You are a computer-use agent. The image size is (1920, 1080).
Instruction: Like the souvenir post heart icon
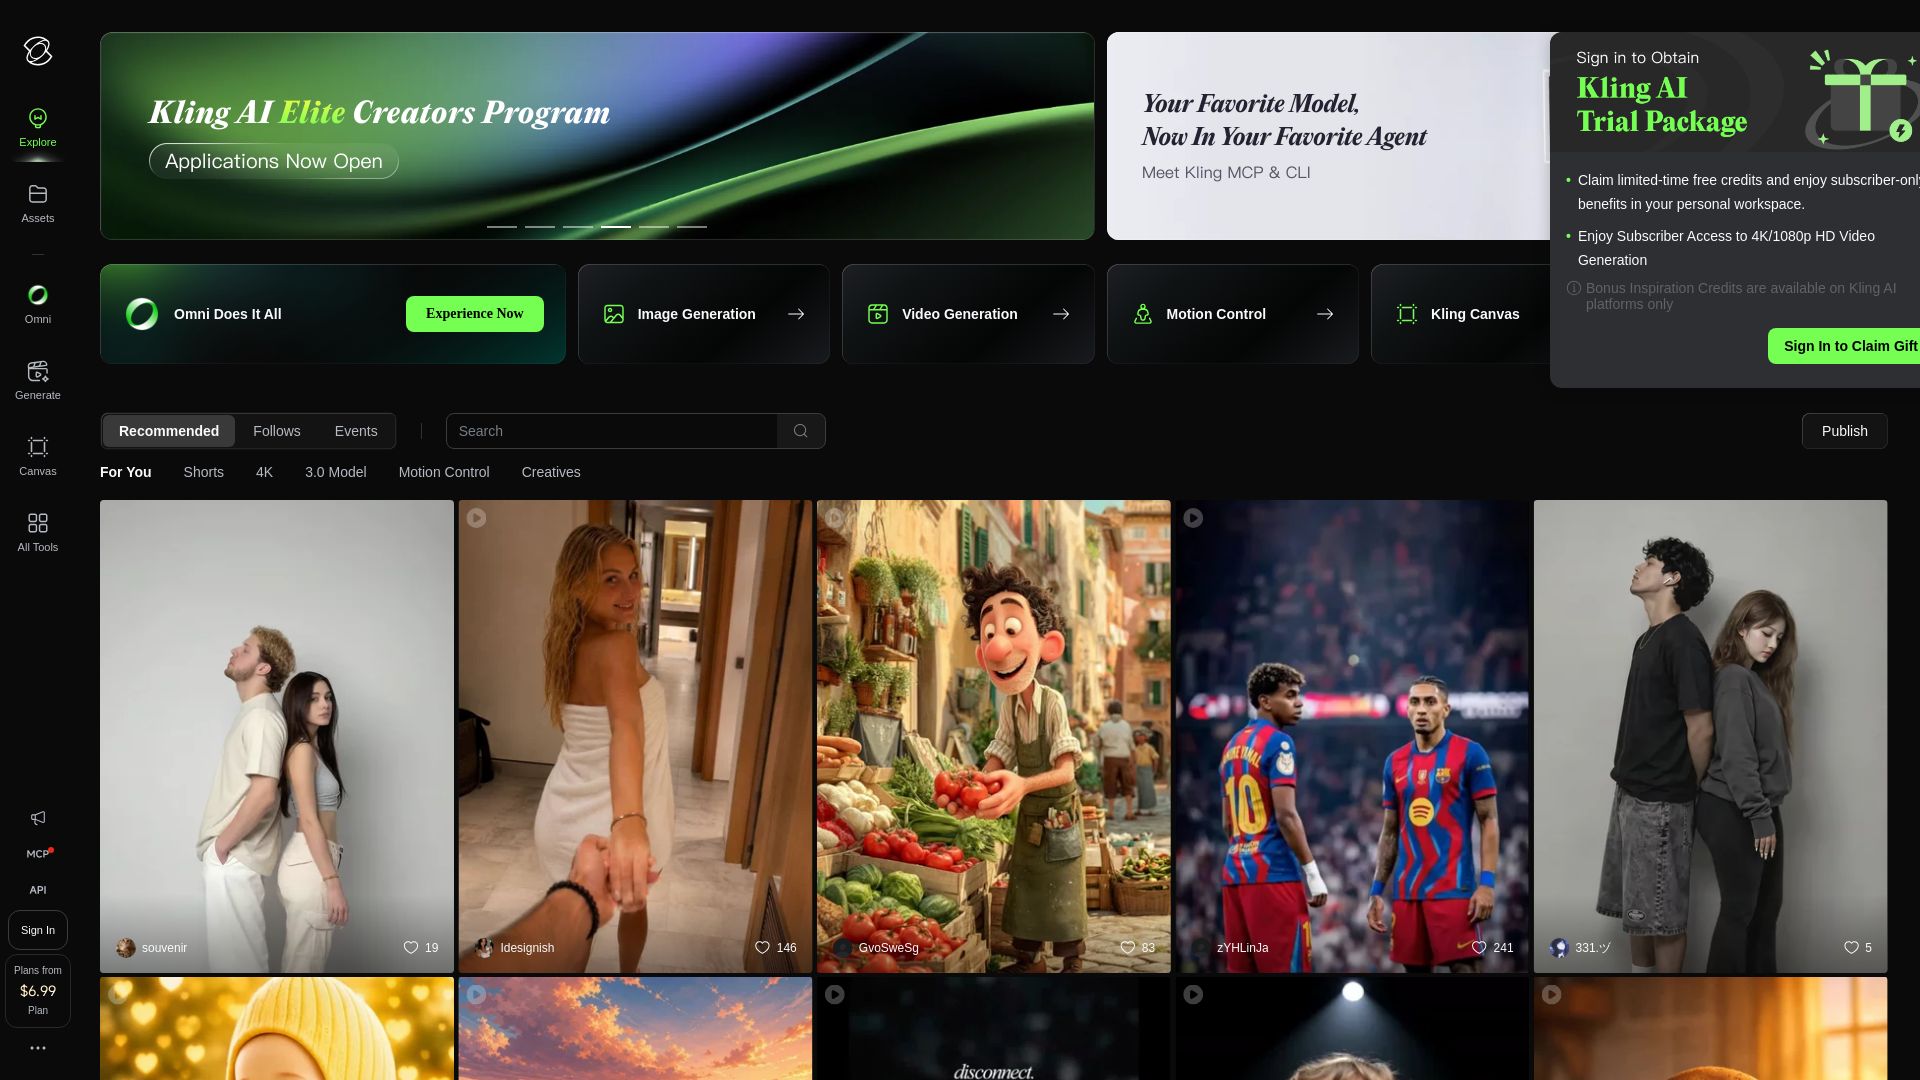[411, 947]
